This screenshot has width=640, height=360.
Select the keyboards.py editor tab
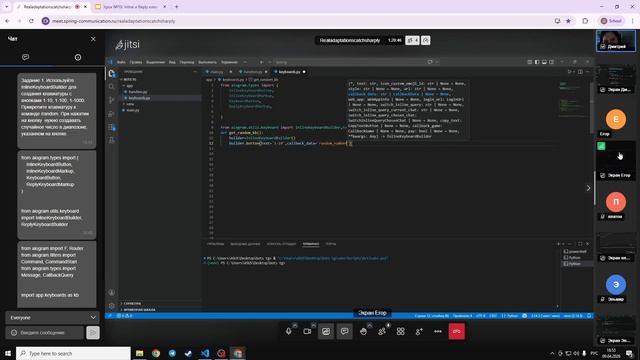pyautogui.click(x=290, y=72)
